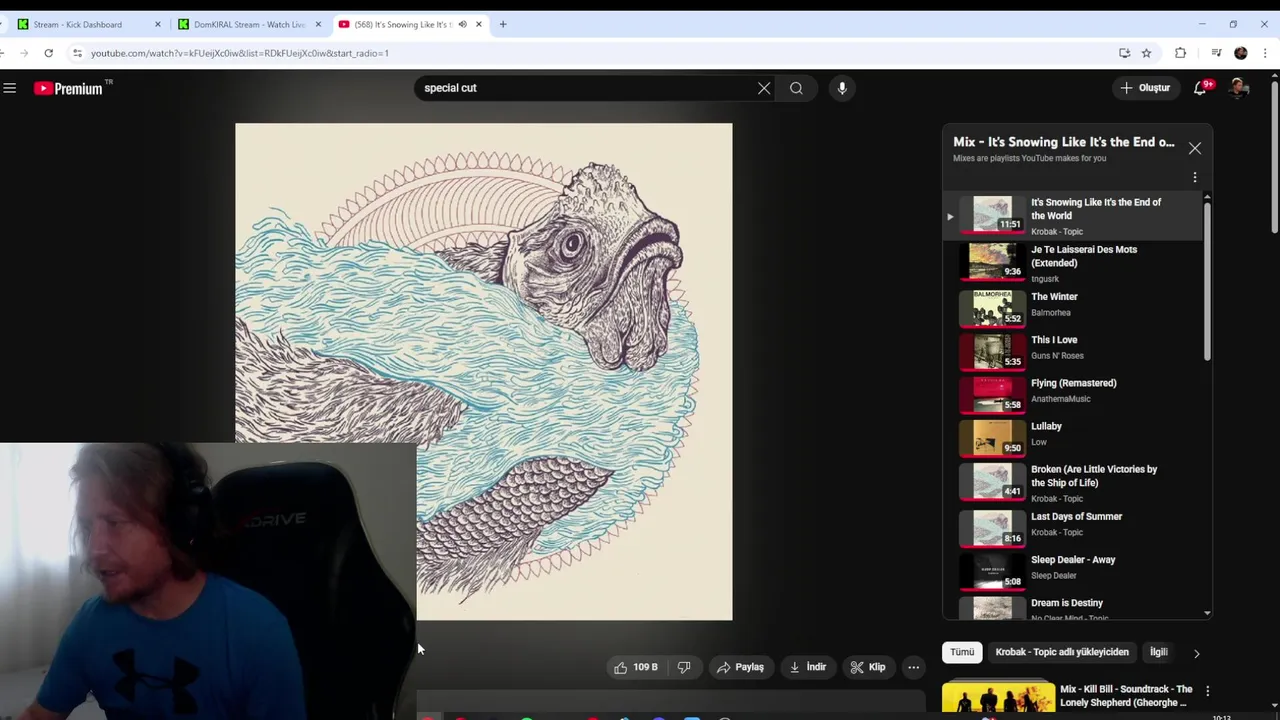Download the video via İndir
Image resolution: width=1280 pixels, height=720 pixels.
coord(808,667)
